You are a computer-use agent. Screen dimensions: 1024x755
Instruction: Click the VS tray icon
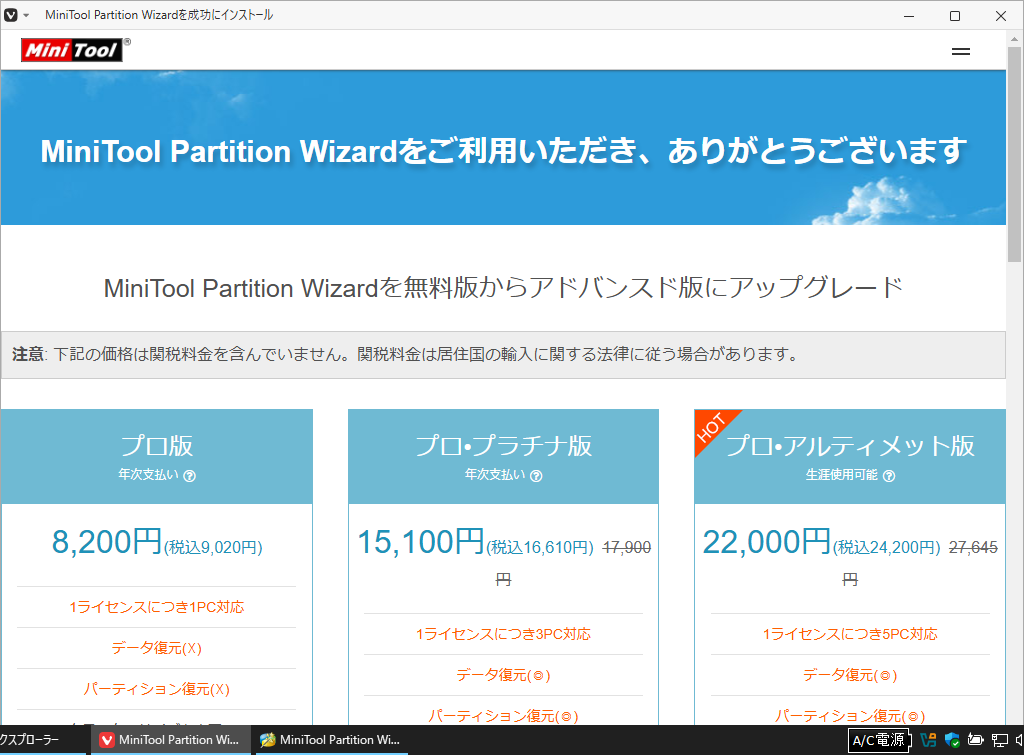pos(928,740)
